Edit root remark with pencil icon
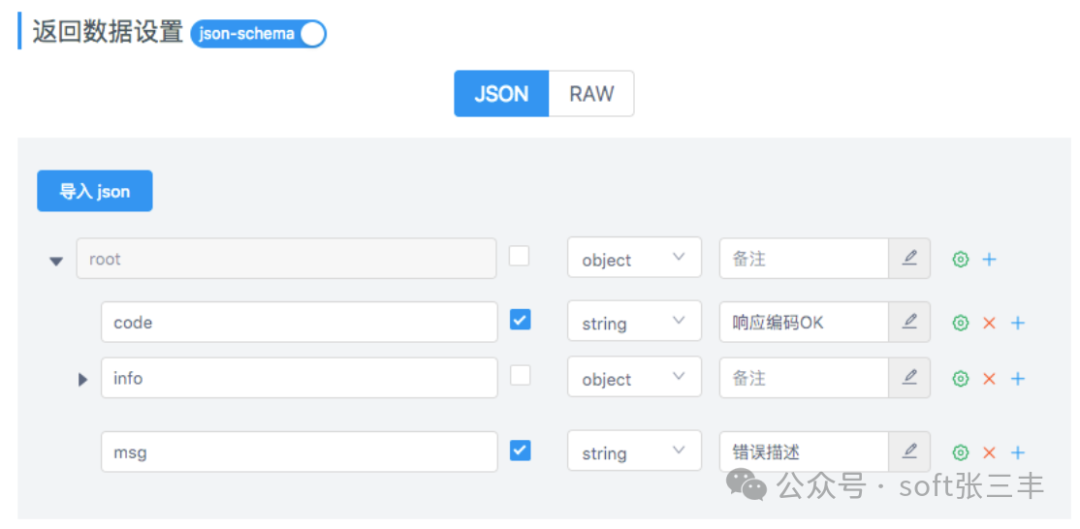This screenshot has width=1080, height=529. [x=910, y=258]
